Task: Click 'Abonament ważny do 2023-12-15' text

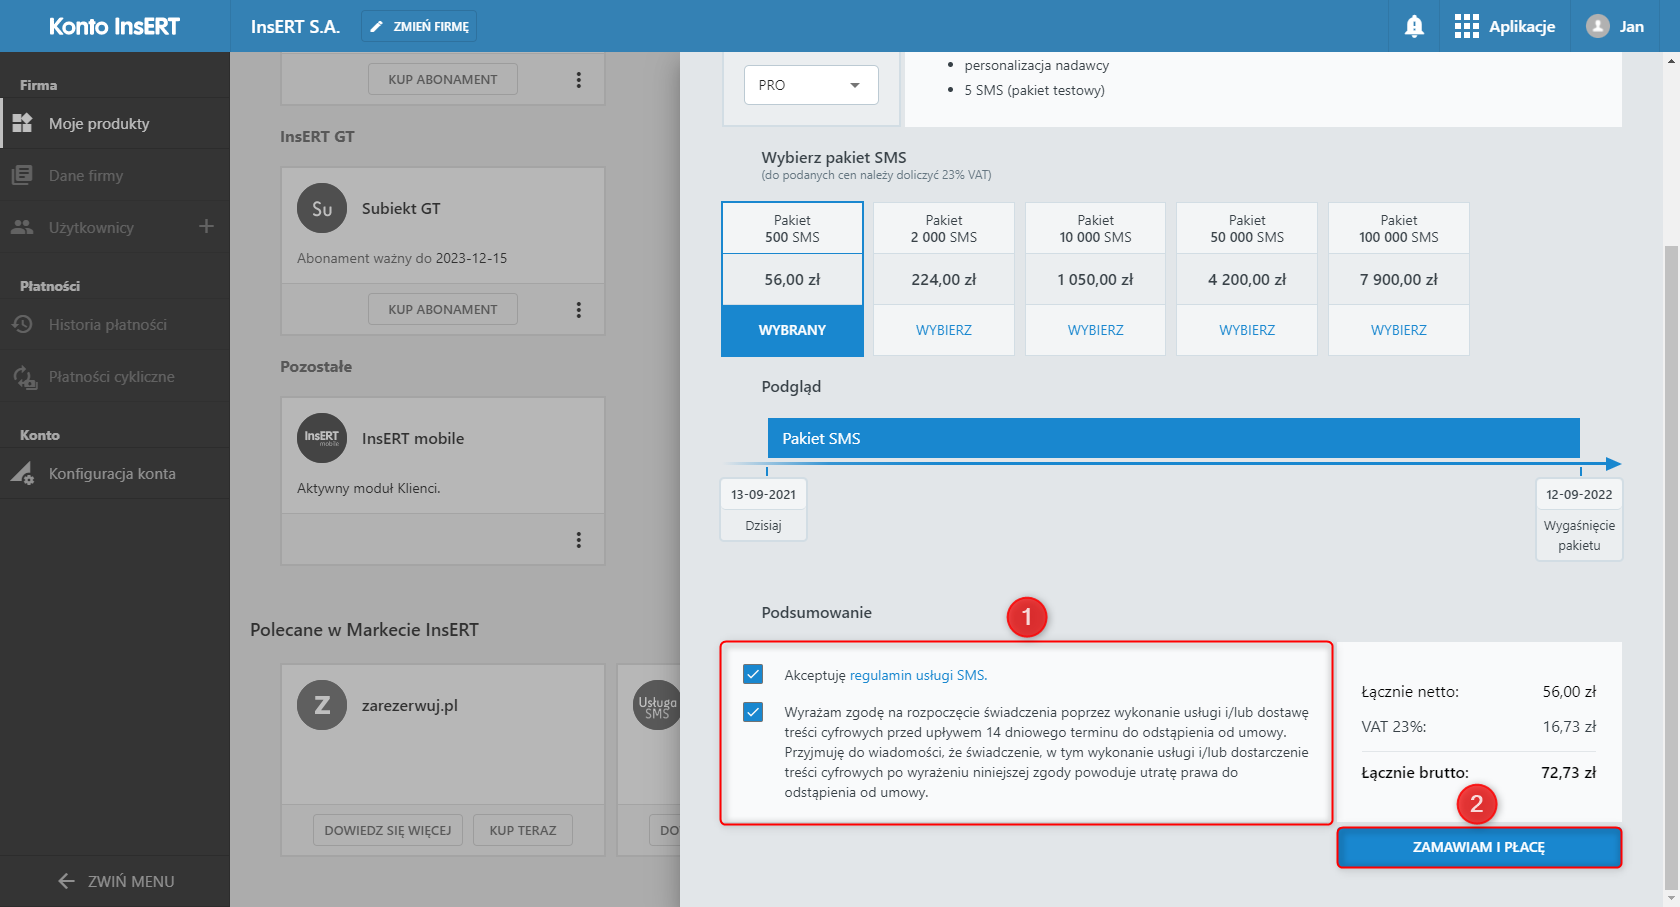Action: (402, 258)
